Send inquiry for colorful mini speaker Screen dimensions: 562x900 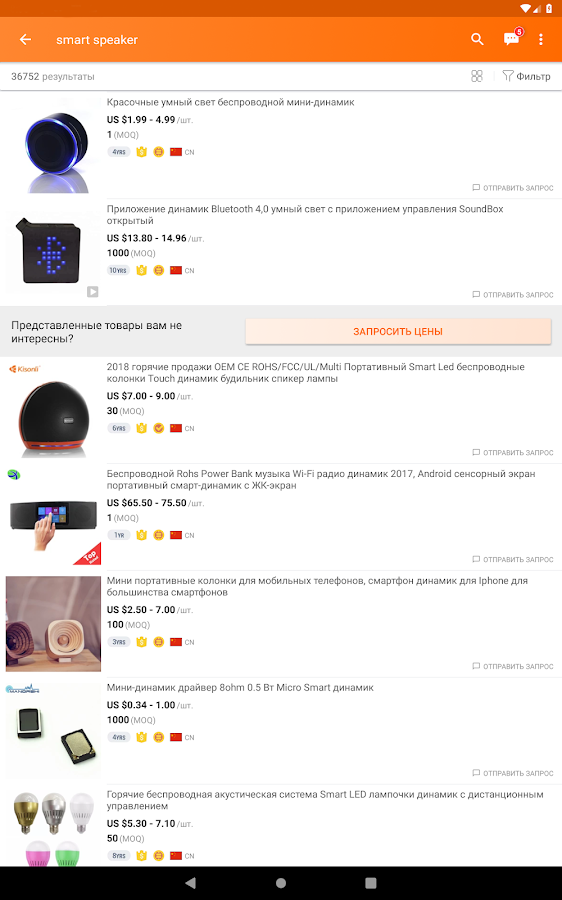[x=513, y=188]
